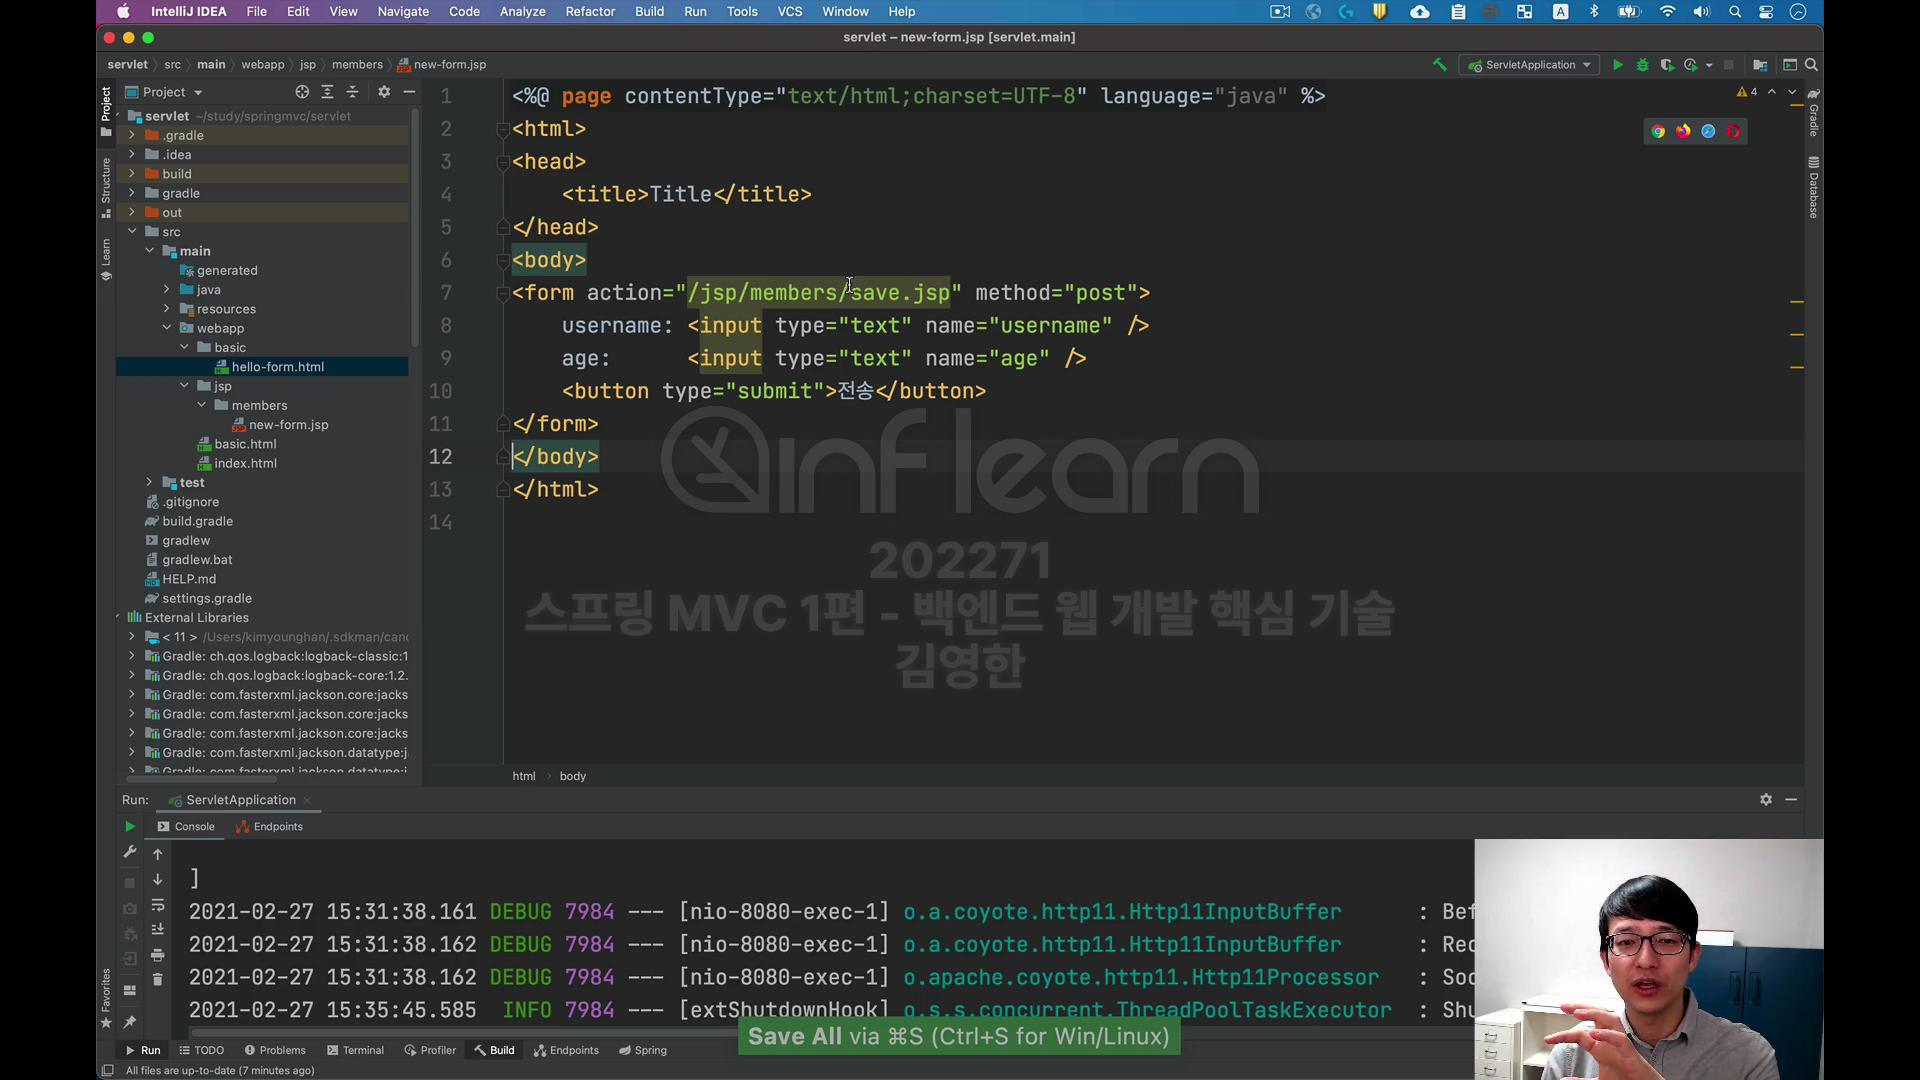
Task: Open run settings wrench icon
Action: (129, 853)
